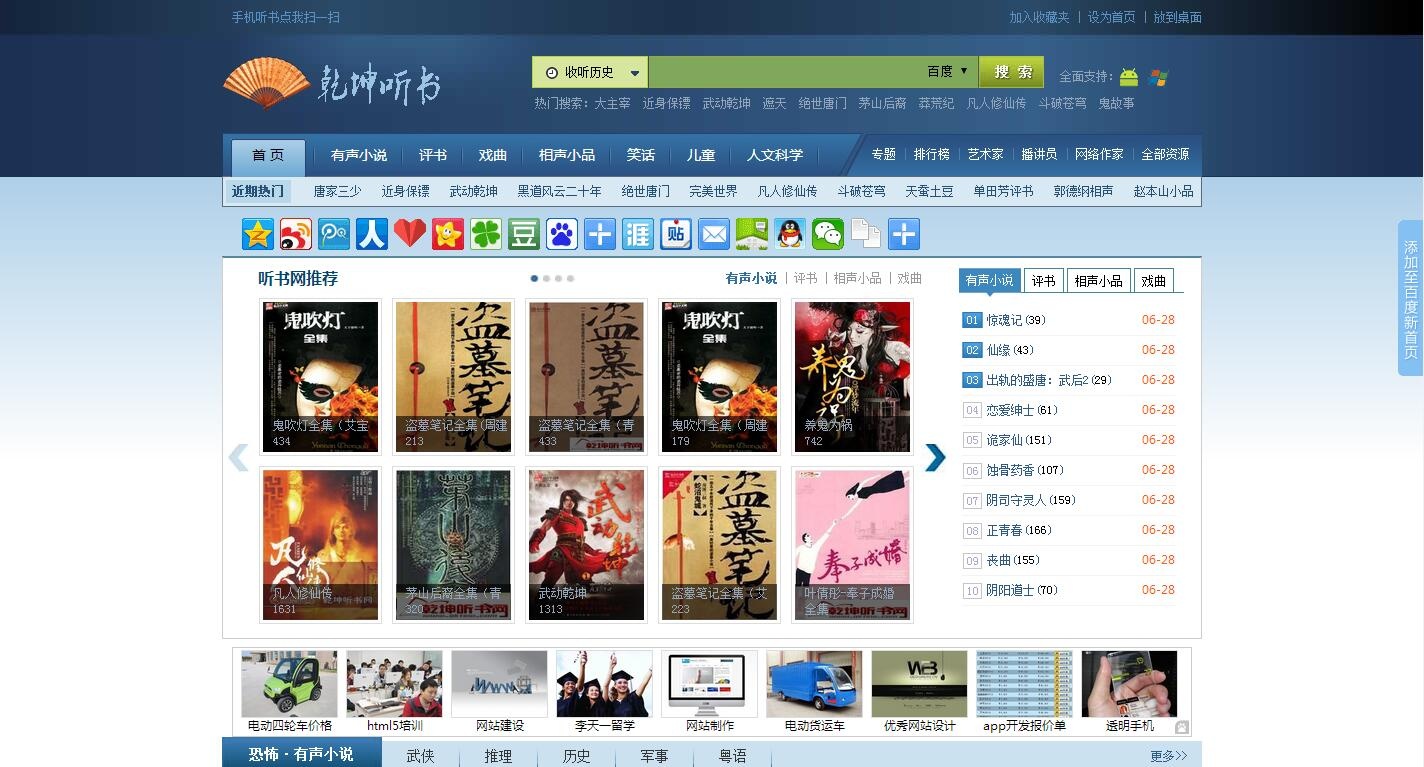Click the Windows support icon
The height and width of the screenshot is (767, 1424).
point(1159,77)
